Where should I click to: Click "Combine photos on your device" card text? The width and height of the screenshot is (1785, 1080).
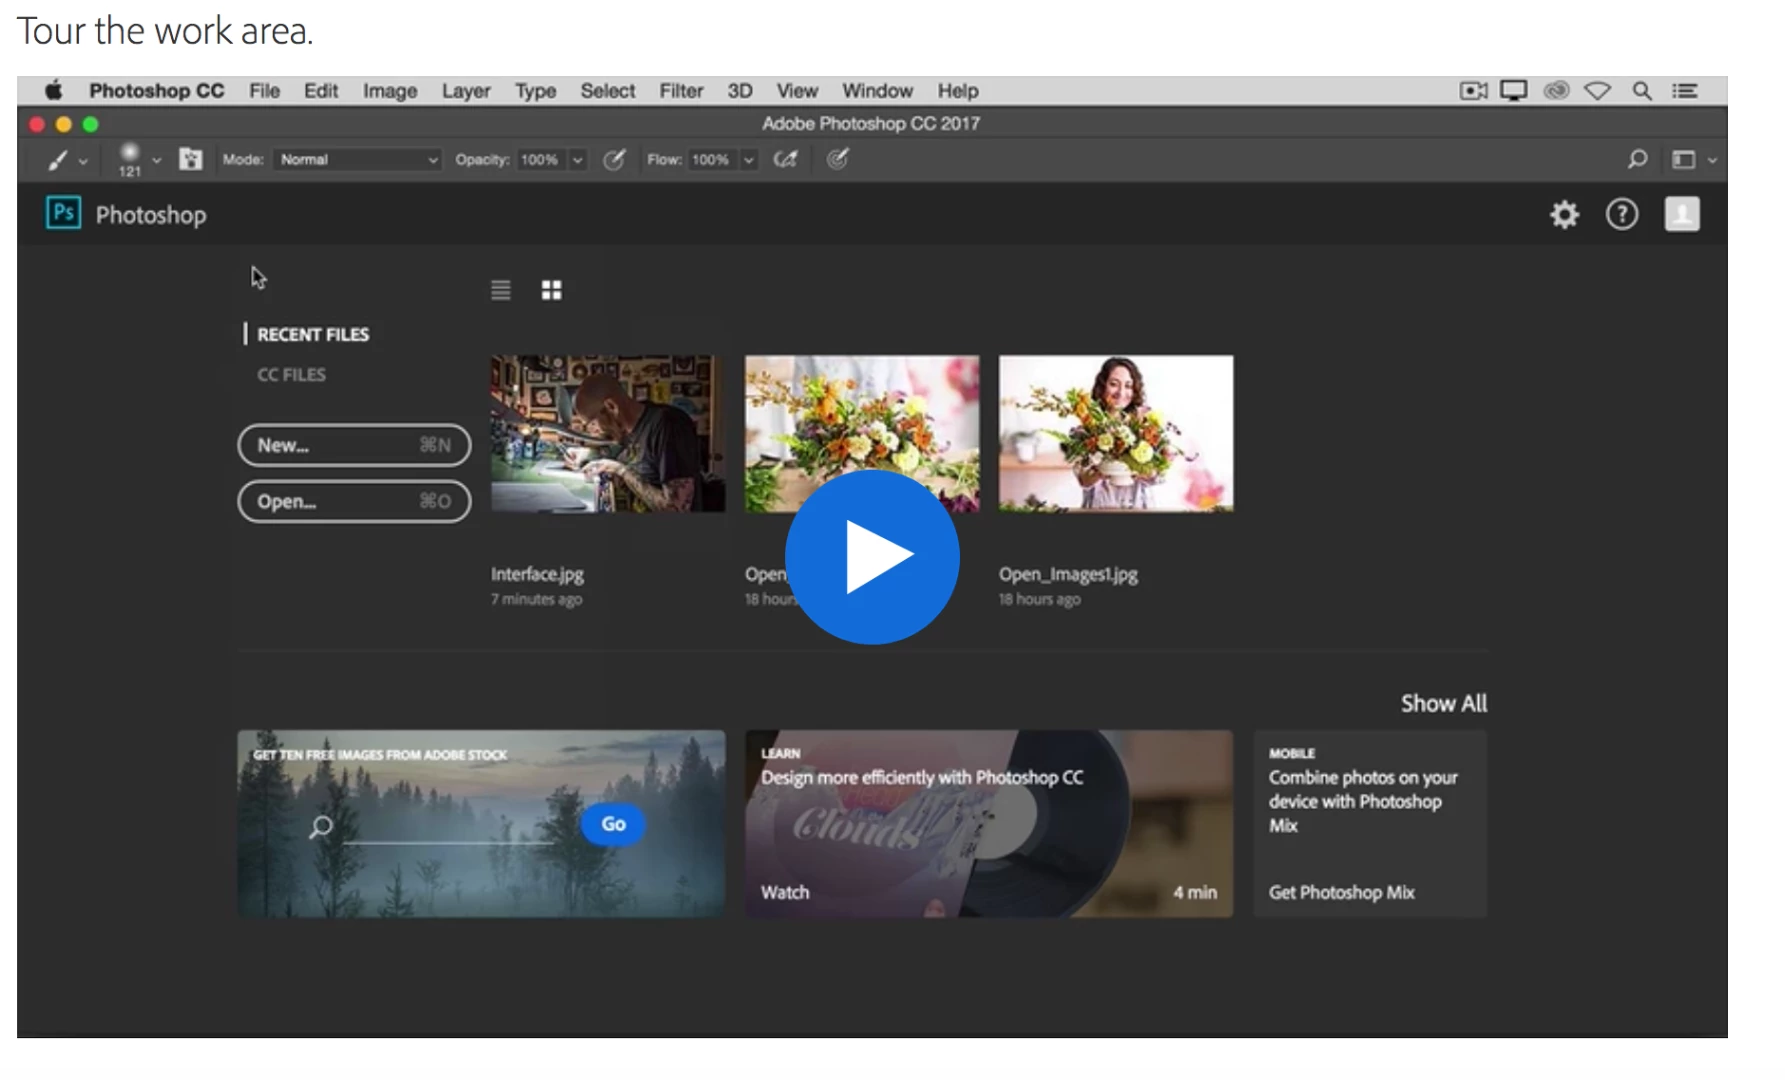(x=1363, y=801)
